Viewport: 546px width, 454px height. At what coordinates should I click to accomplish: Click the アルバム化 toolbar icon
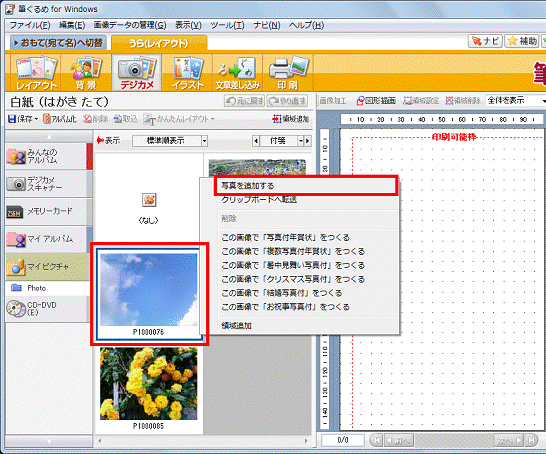(60, 119)
